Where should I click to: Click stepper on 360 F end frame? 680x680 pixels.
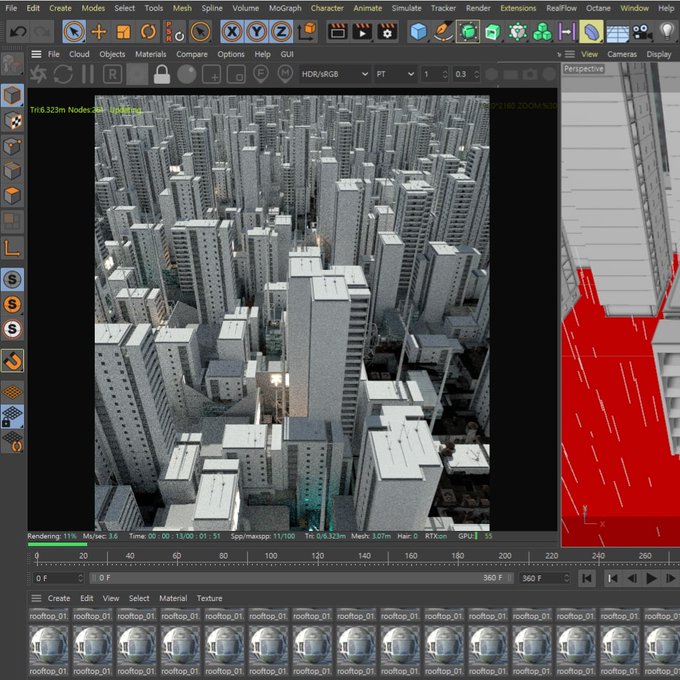pos(566,578)
